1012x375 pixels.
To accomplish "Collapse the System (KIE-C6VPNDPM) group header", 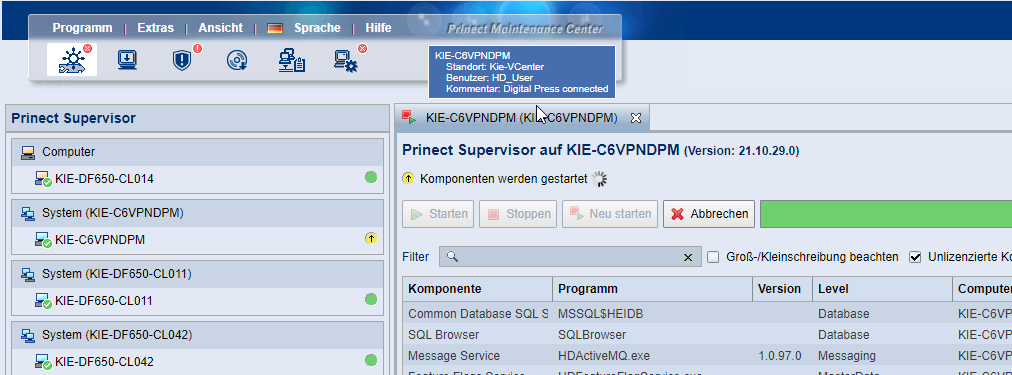I will pos(197,213).
